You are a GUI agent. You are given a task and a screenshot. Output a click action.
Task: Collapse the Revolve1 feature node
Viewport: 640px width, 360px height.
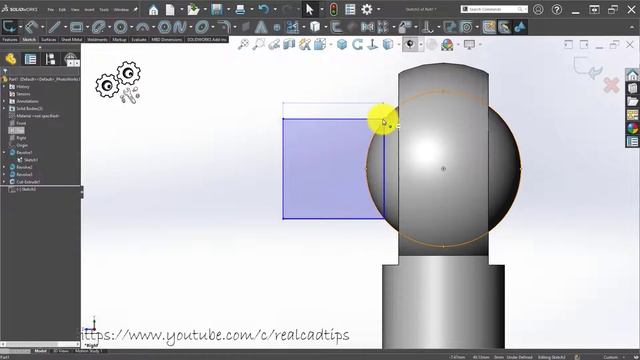point(4,153)
